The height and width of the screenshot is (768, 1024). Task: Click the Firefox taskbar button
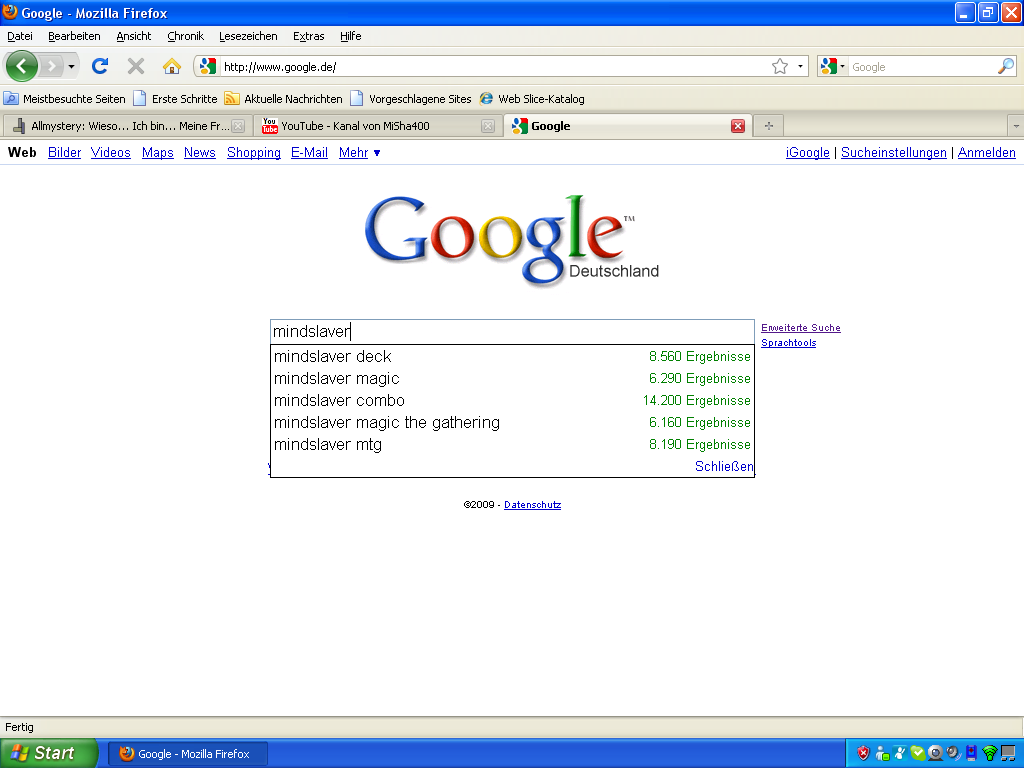click(187, 754)
